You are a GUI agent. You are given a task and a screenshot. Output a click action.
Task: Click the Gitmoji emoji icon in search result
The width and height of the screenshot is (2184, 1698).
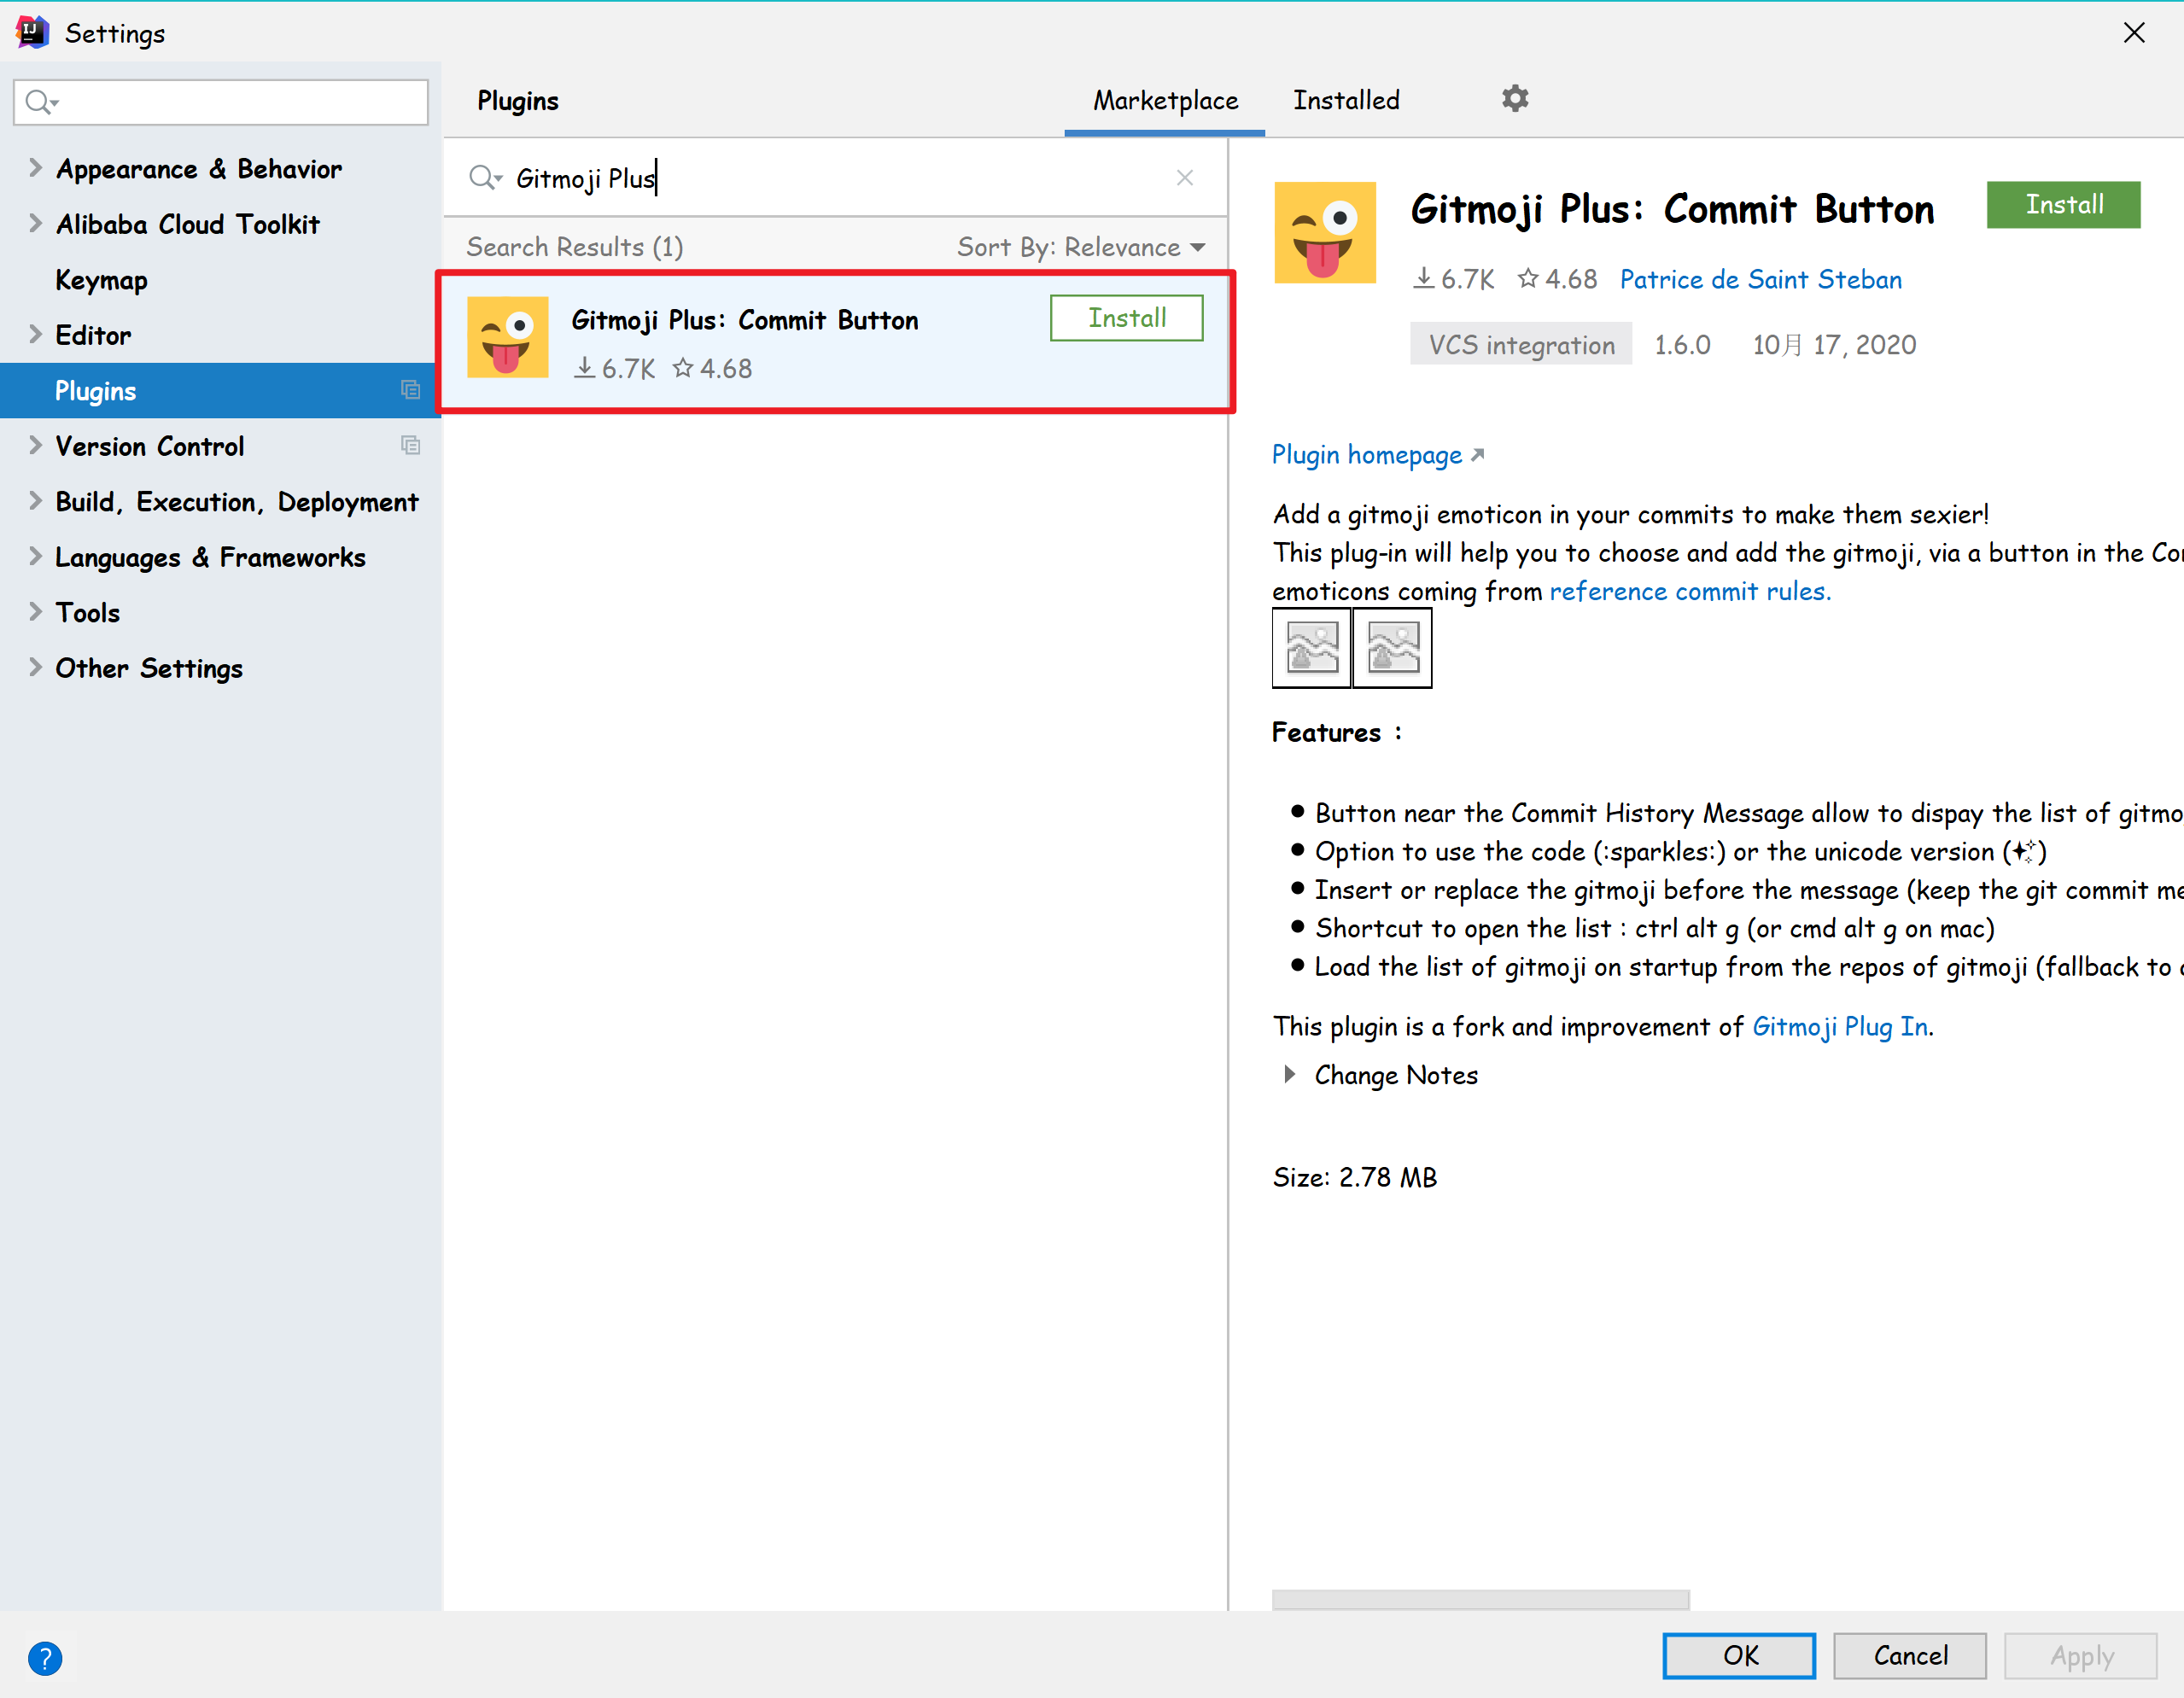pos(507,337)
